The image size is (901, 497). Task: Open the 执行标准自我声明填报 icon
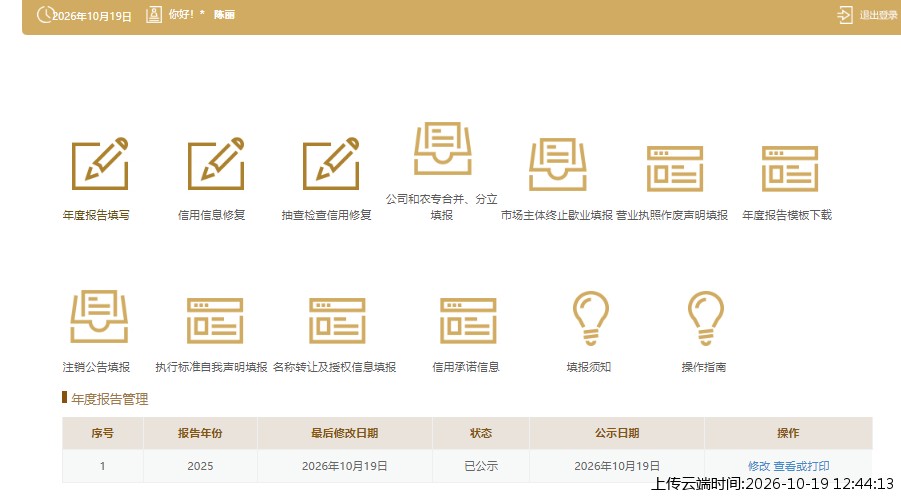coord(215,321)
